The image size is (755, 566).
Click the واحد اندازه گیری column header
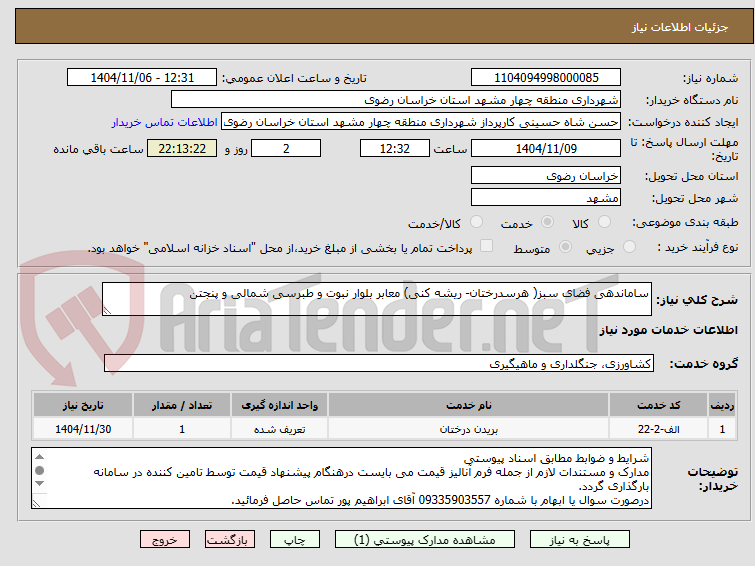pyautogui.click(x=280, y=405)
